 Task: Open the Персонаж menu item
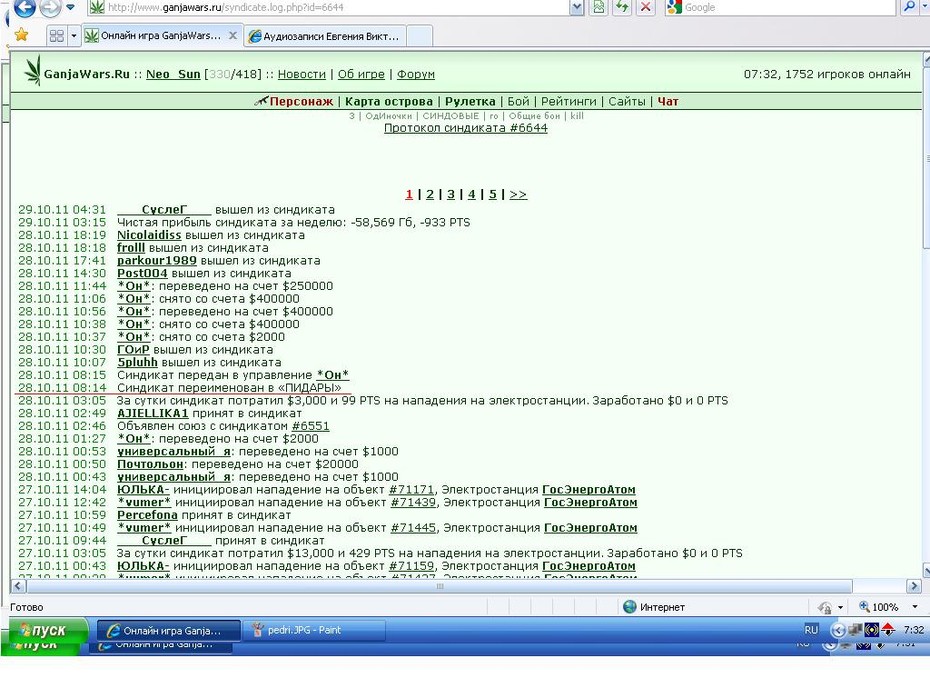point(301,101)
